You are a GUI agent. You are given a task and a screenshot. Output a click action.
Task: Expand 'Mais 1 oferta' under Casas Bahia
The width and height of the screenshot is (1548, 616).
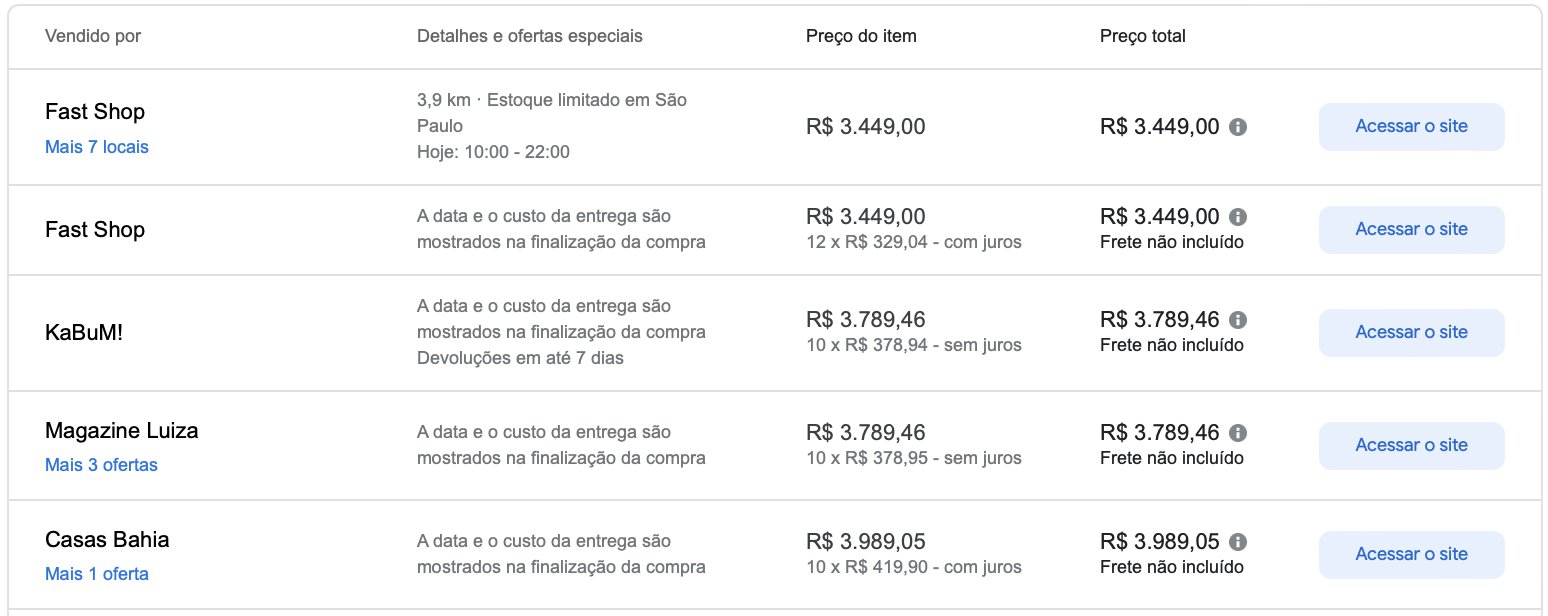coord(97,574)
